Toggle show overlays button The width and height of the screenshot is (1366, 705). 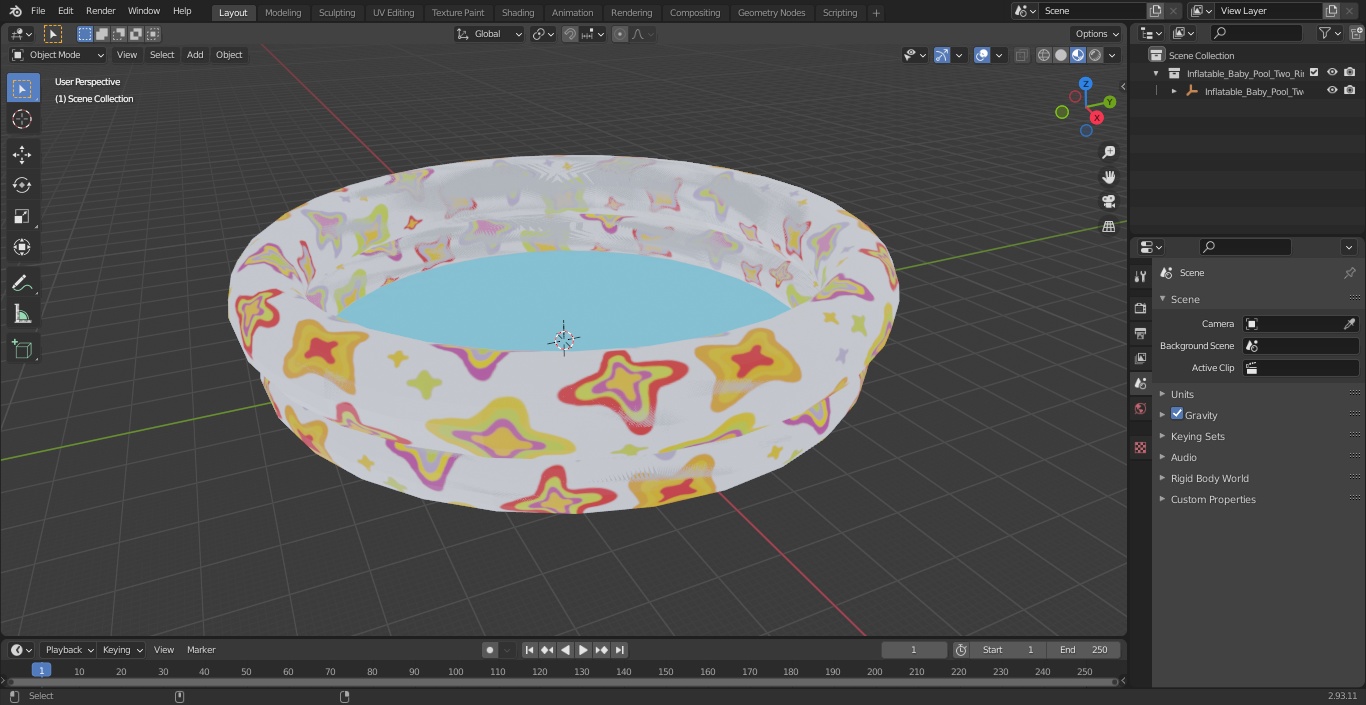[x=982, y=55]
